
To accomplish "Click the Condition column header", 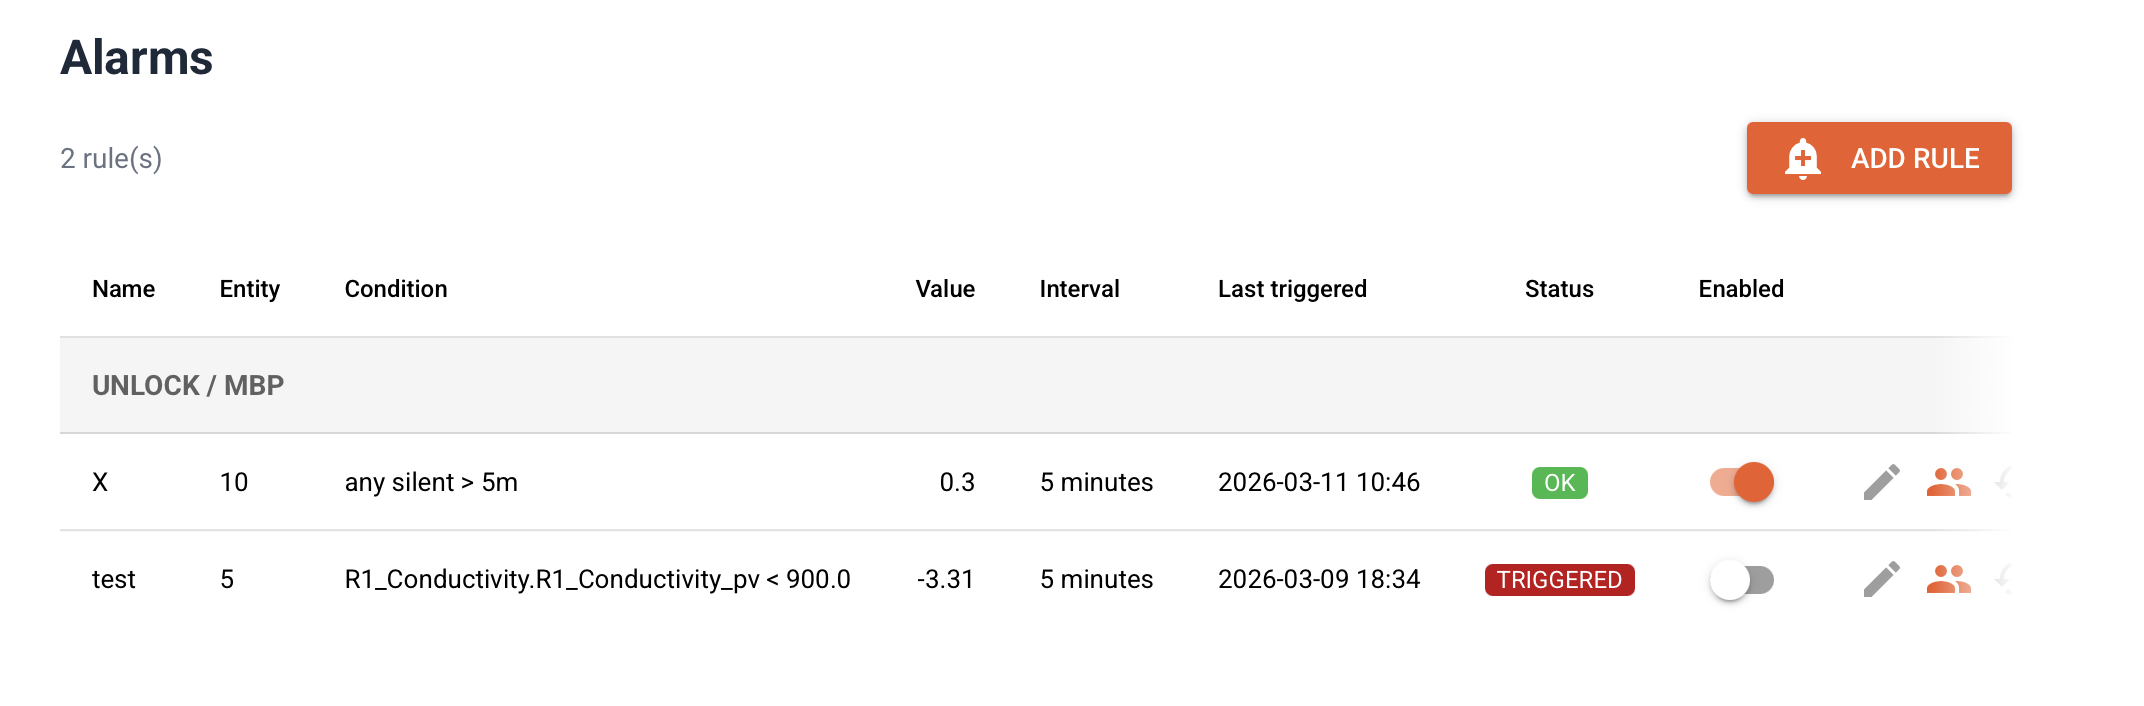I will [396, 289].
